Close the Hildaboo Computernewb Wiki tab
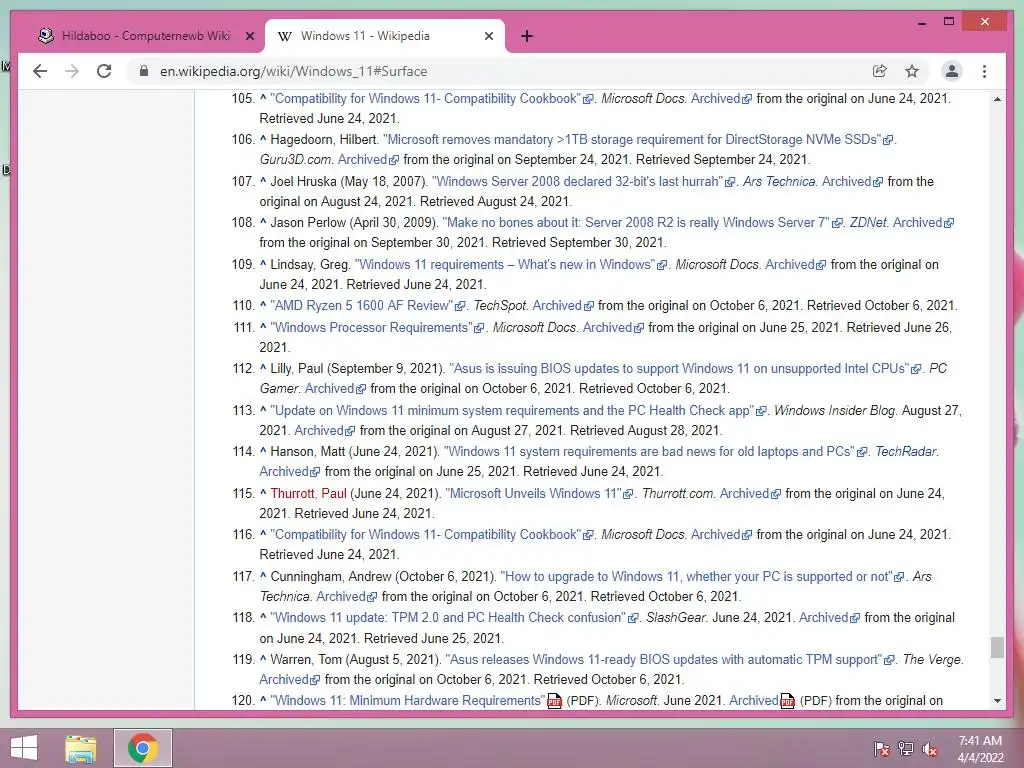The height and width of the screenshot is (768, 1024). (x=249, y=37)
